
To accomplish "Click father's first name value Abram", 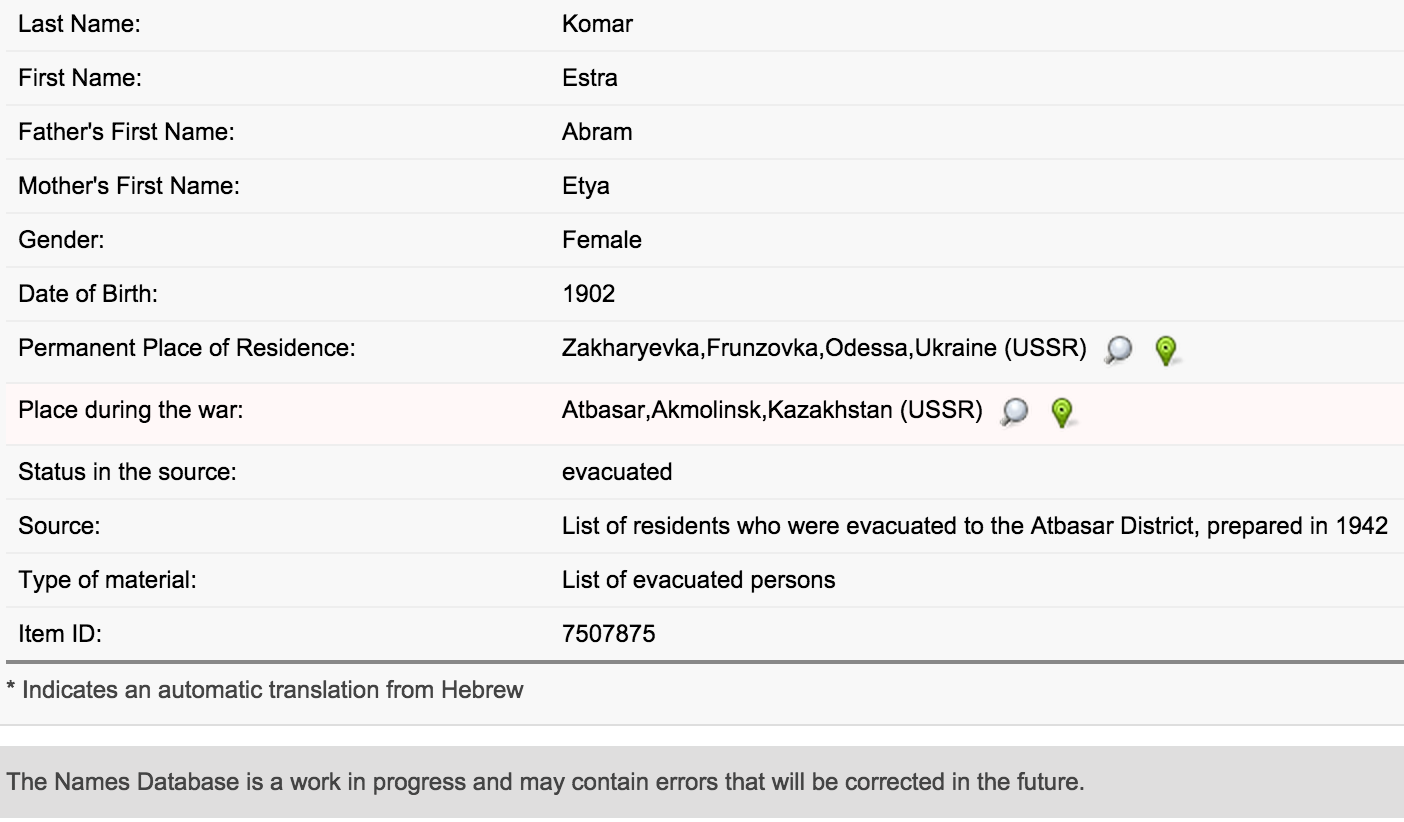I will tap(596, 132).
